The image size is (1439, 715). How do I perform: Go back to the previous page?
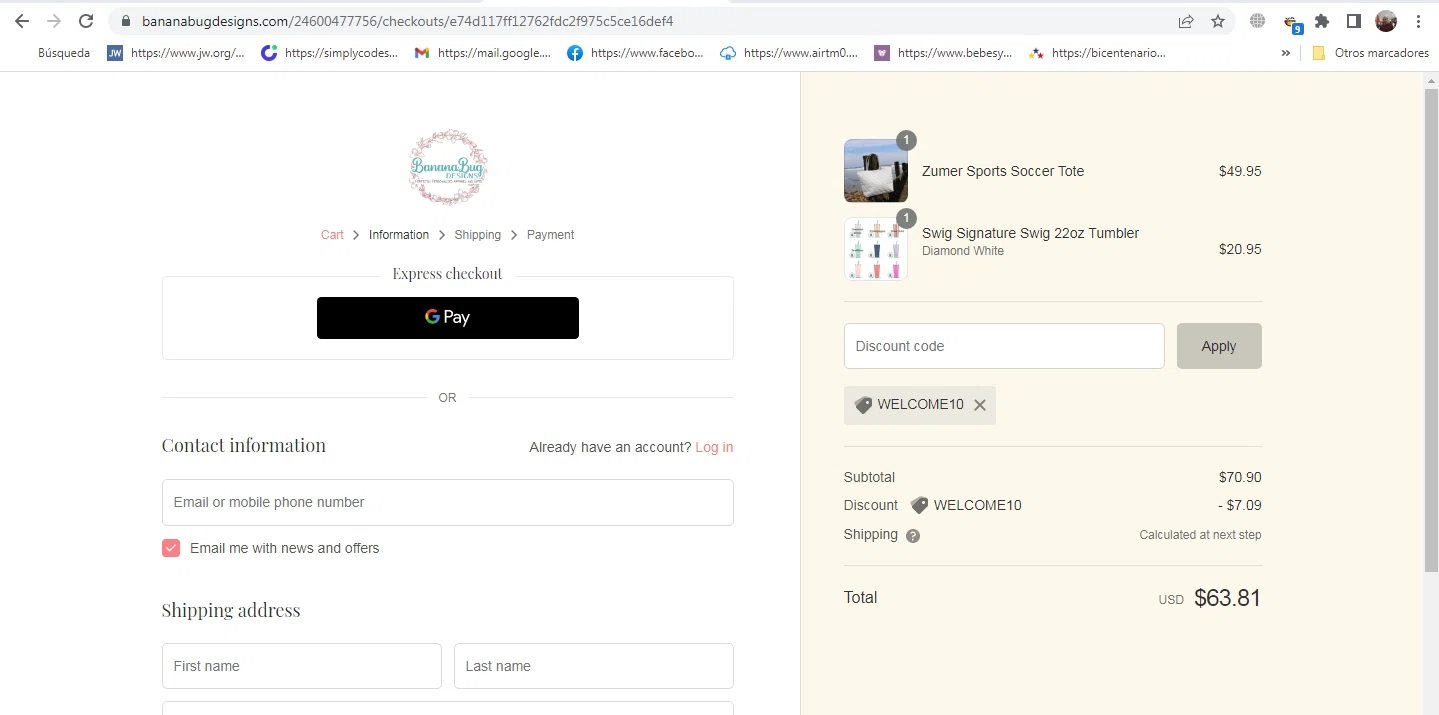21,21
